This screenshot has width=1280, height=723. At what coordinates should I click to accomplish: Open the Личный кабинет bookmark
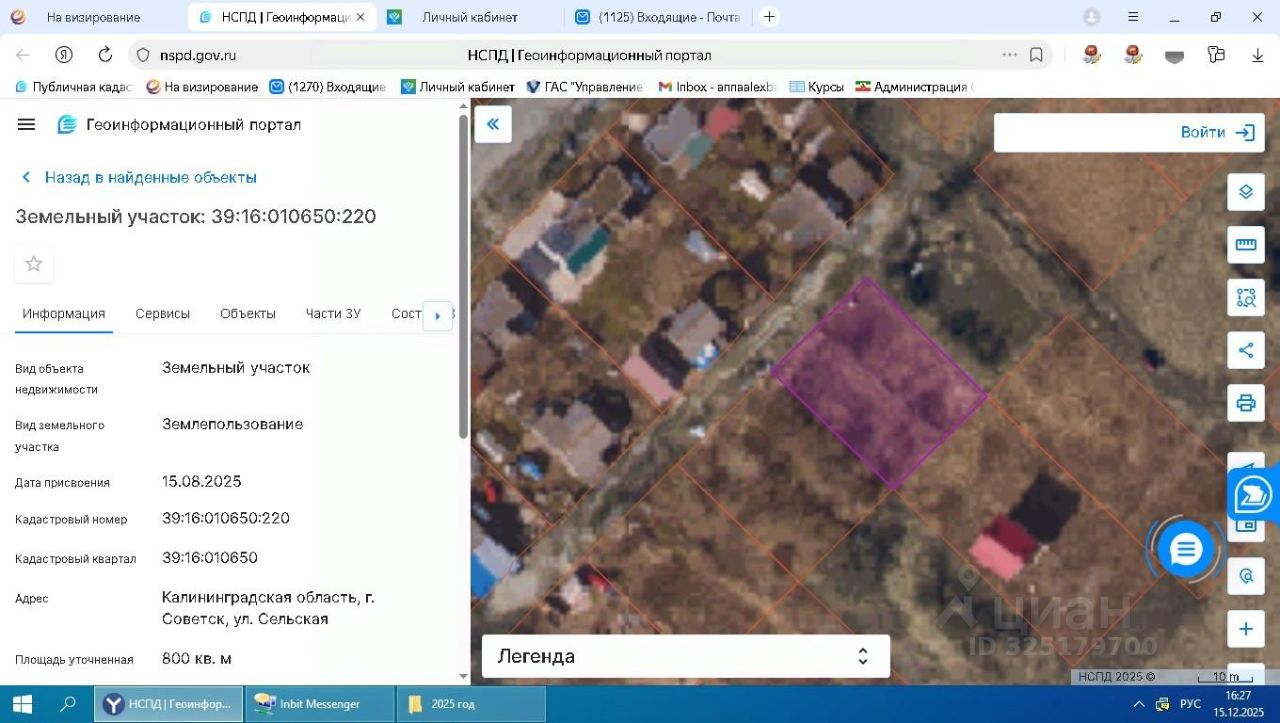coord(458,87)
